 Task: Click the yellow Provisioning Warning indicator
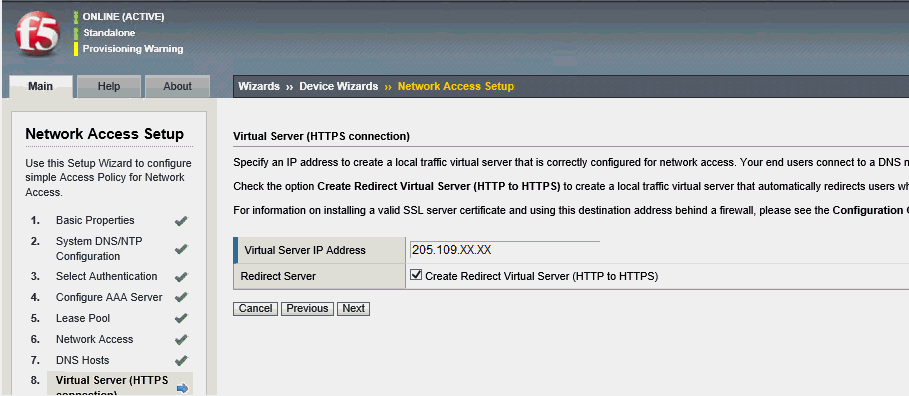point(75,49)
